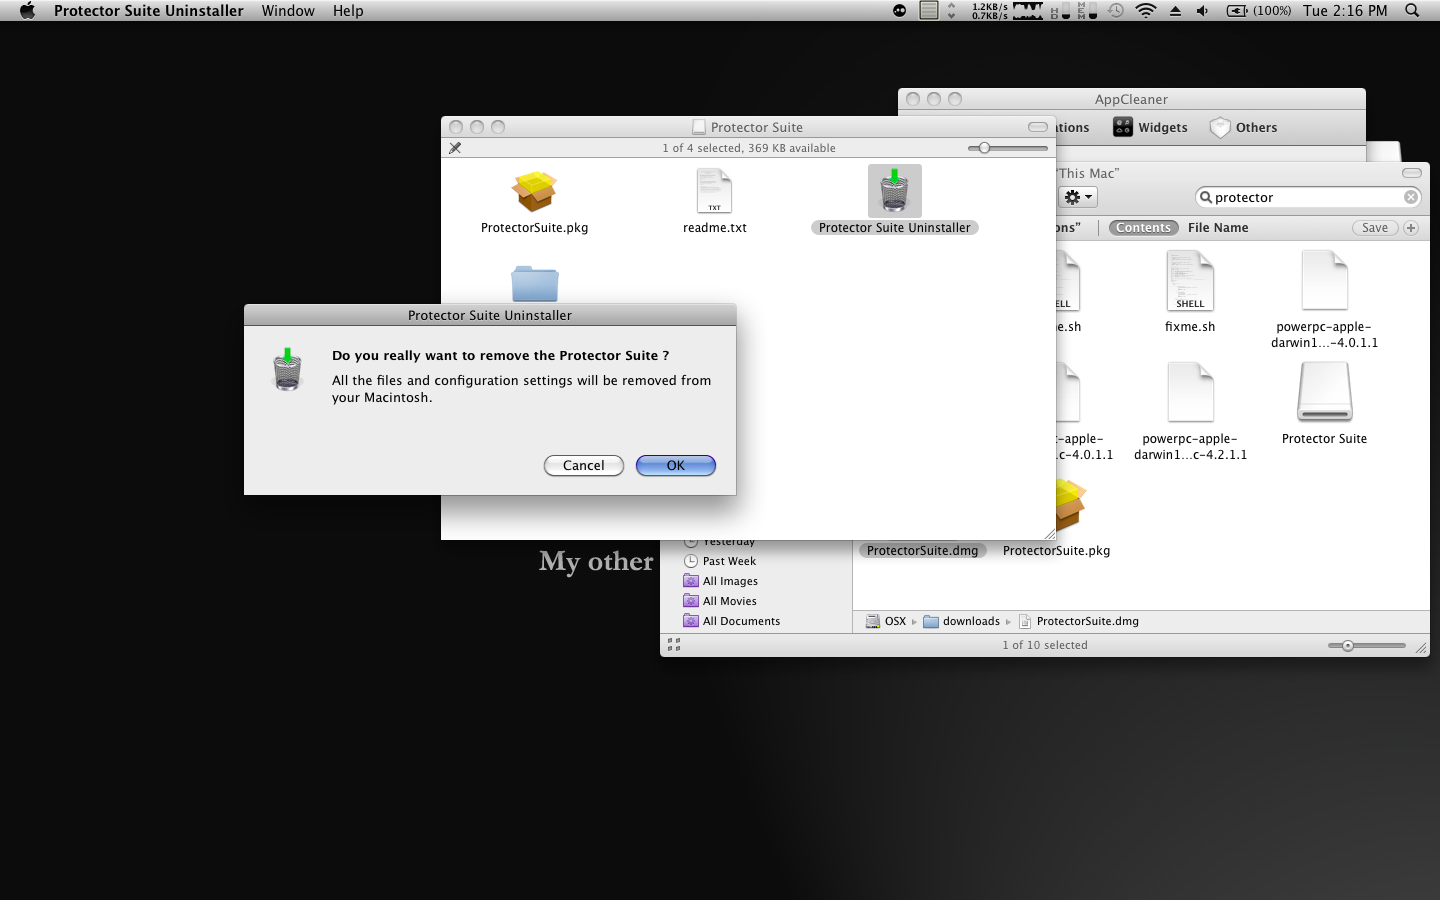Select the Protector Suite disk volume icon

point(1324,392)
